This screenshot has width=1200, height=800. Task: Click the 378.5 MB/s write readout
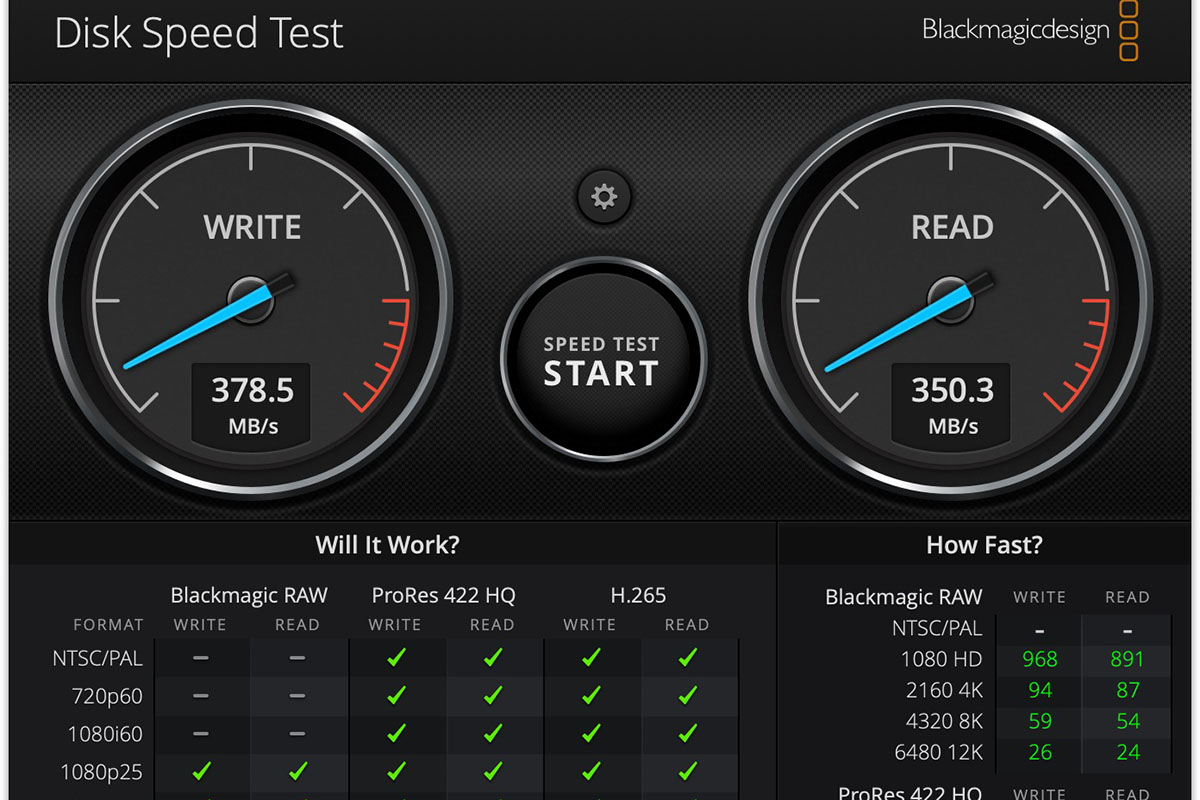(252, 402)
